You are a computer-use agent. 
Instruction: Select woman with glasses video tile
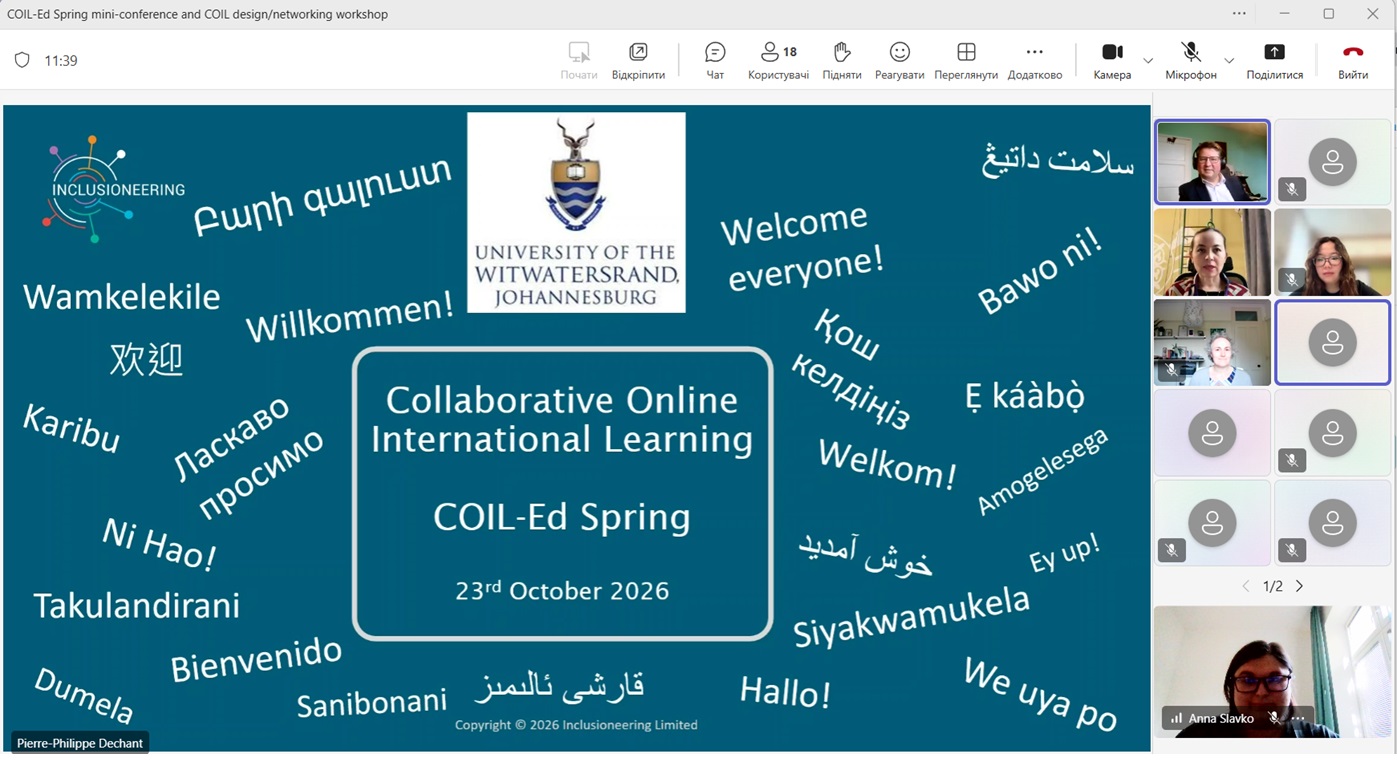point(1332,252)
